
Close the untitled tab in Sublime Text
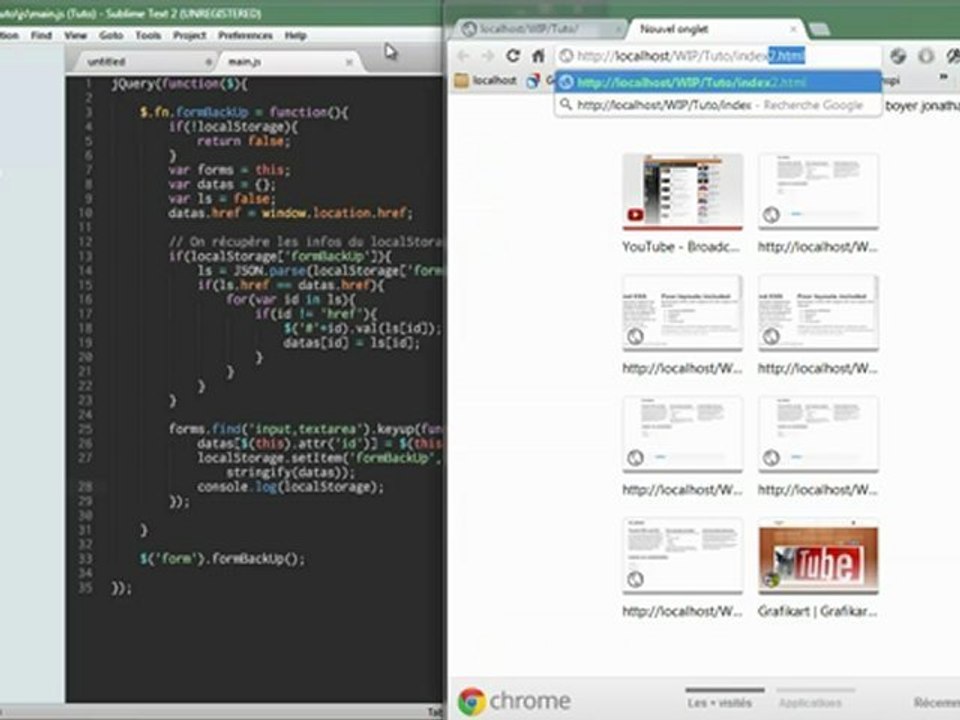point(209,62)
